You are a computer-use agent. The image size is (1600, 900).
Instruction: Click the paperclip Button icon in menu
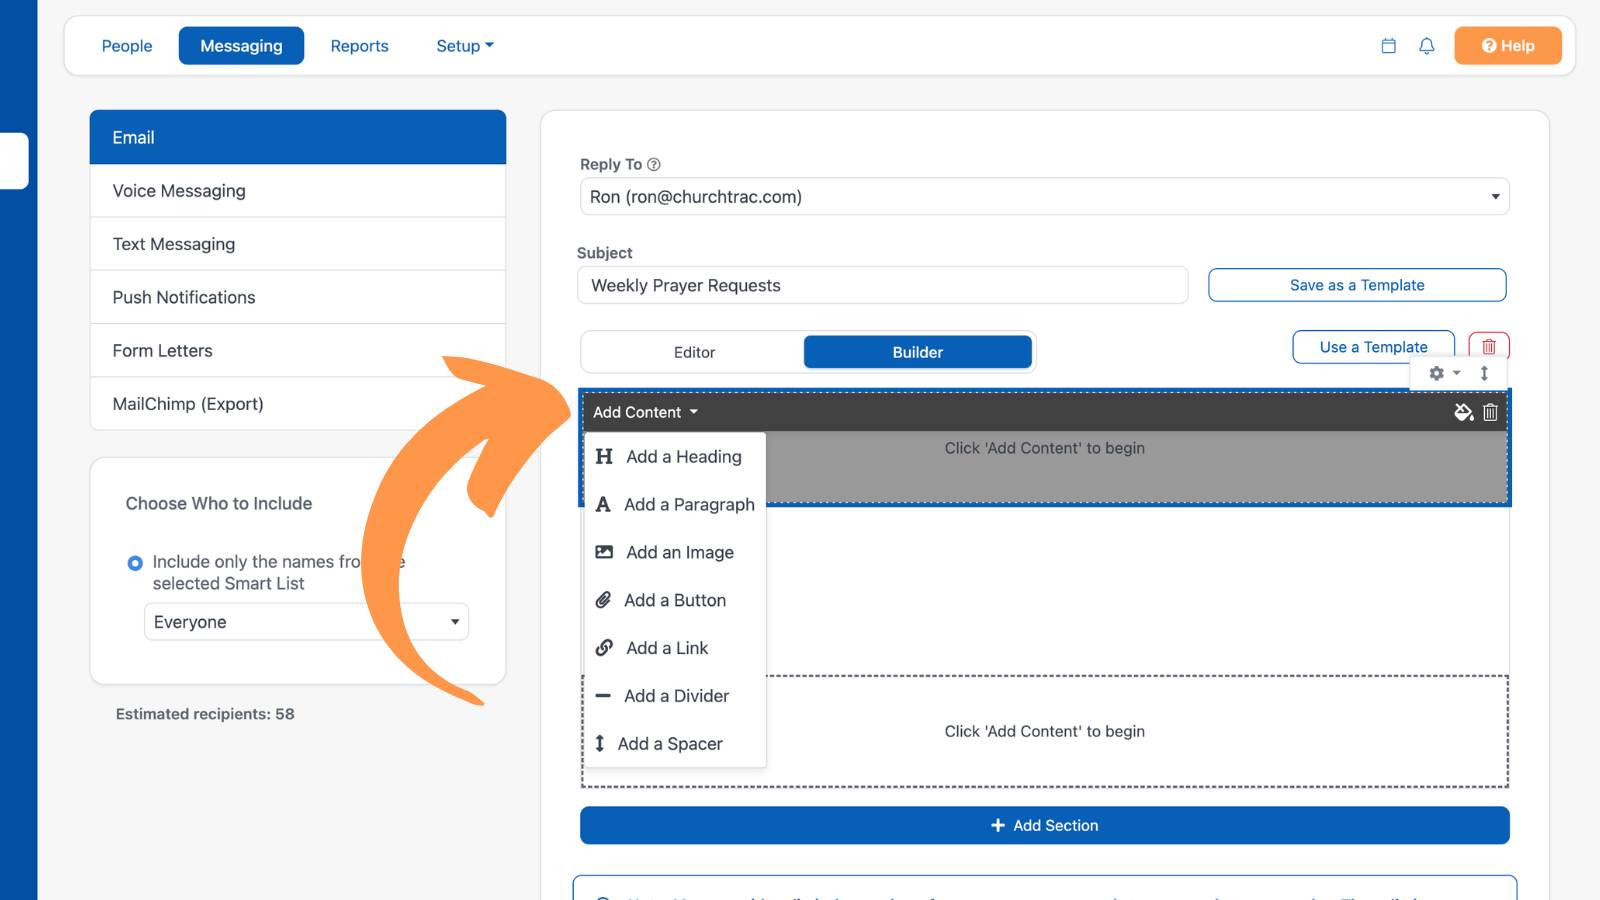pos(603,600)
